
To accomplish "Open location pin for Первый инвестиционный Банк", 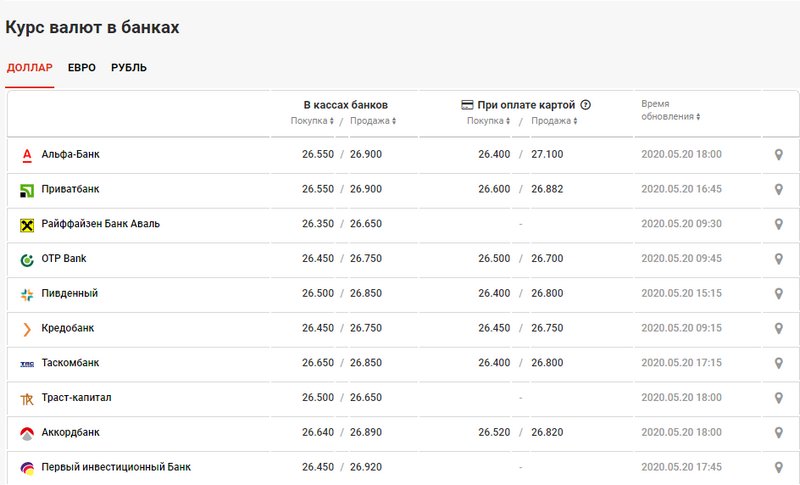I will tap(779, 467).
